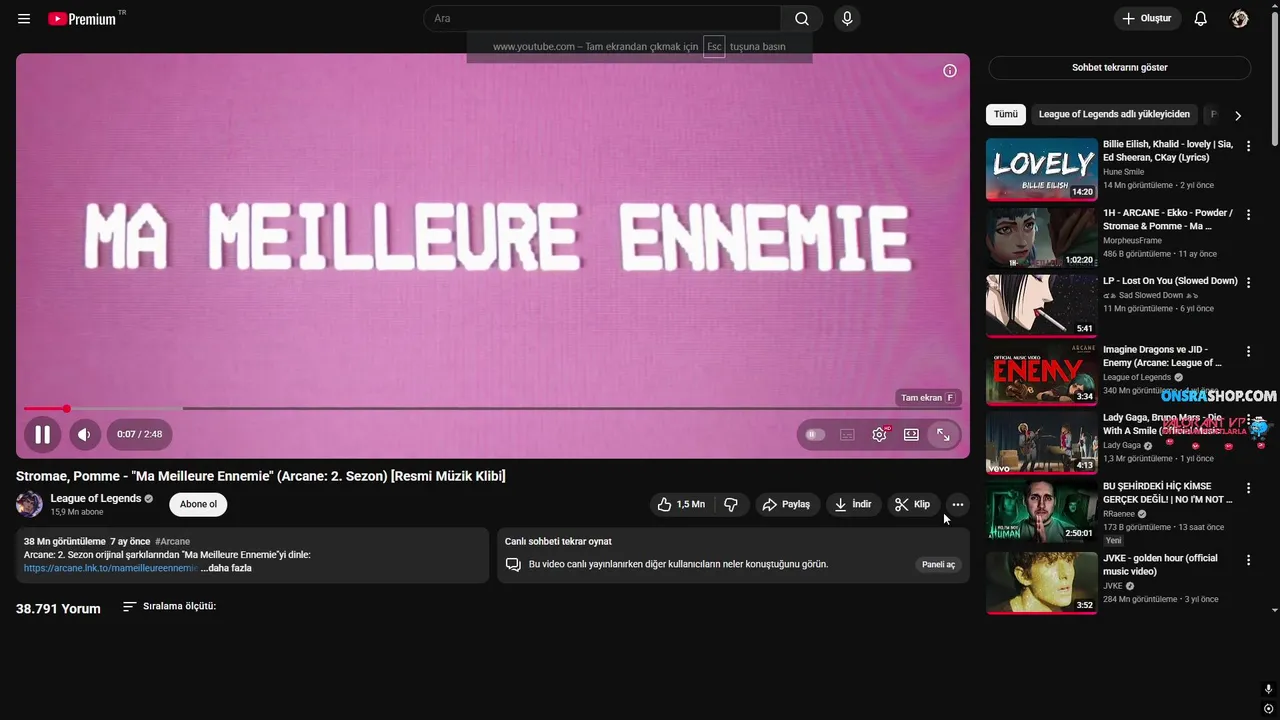1280x720 pixels.
Task: Subscribe with Abone ol button
Action: [x=198, y=505]
